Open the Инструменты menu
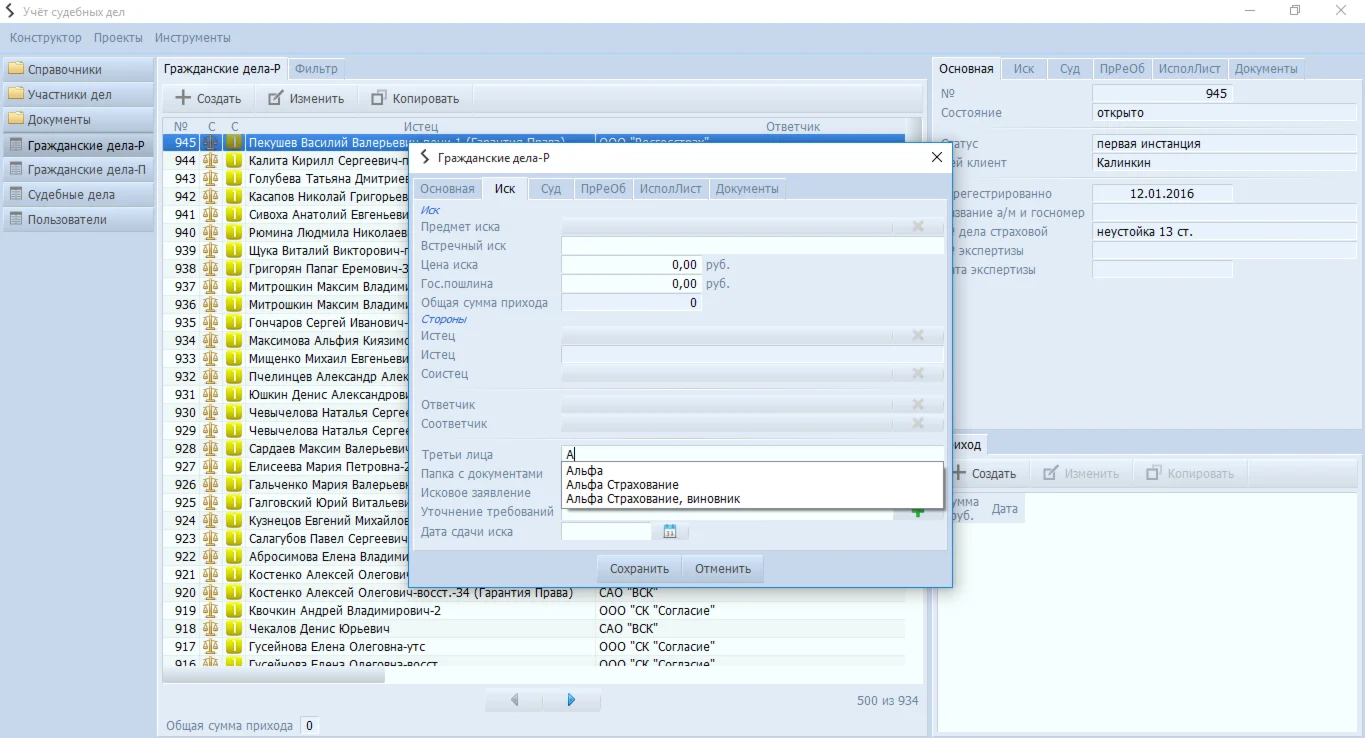This screenshot has height=738, width=1365. click(x=193, y=38)
